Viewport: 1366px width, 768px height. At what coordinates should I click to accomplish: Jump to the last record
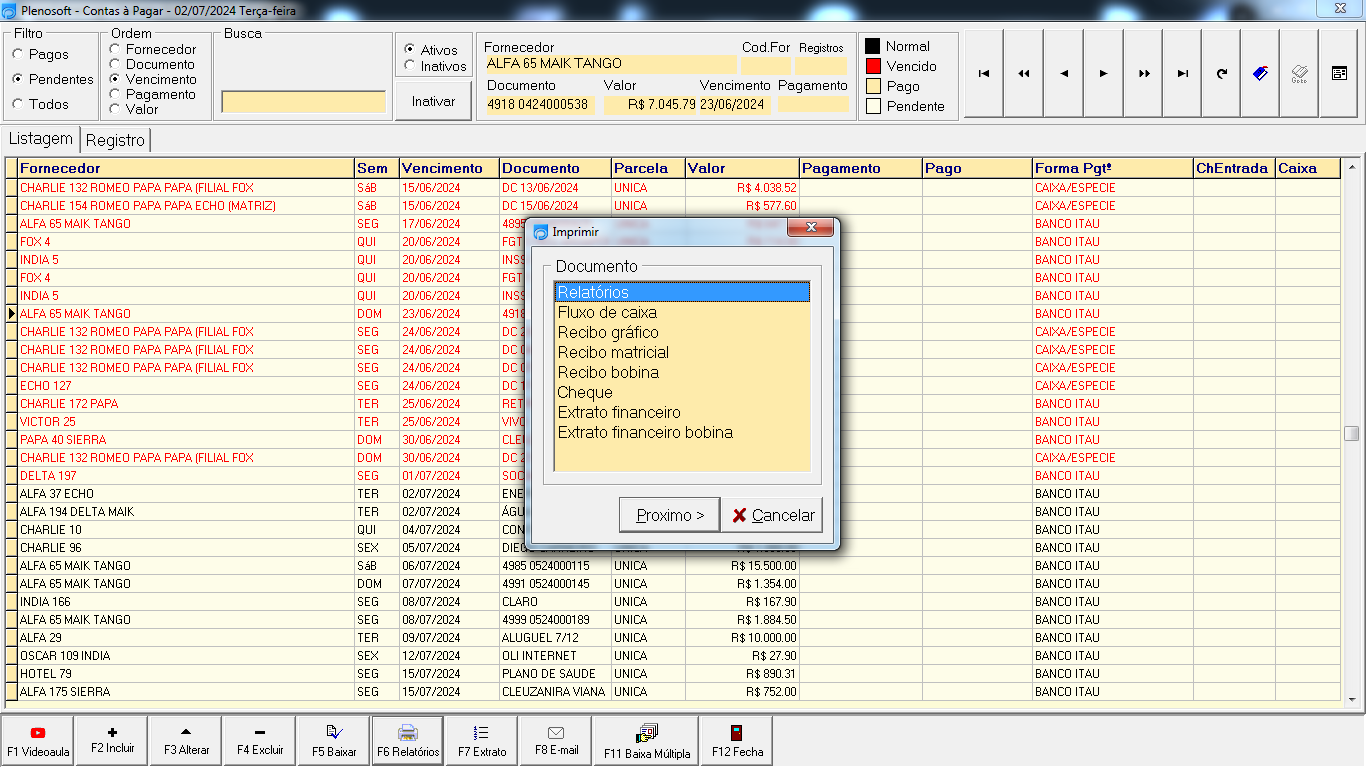[1183, 74]
